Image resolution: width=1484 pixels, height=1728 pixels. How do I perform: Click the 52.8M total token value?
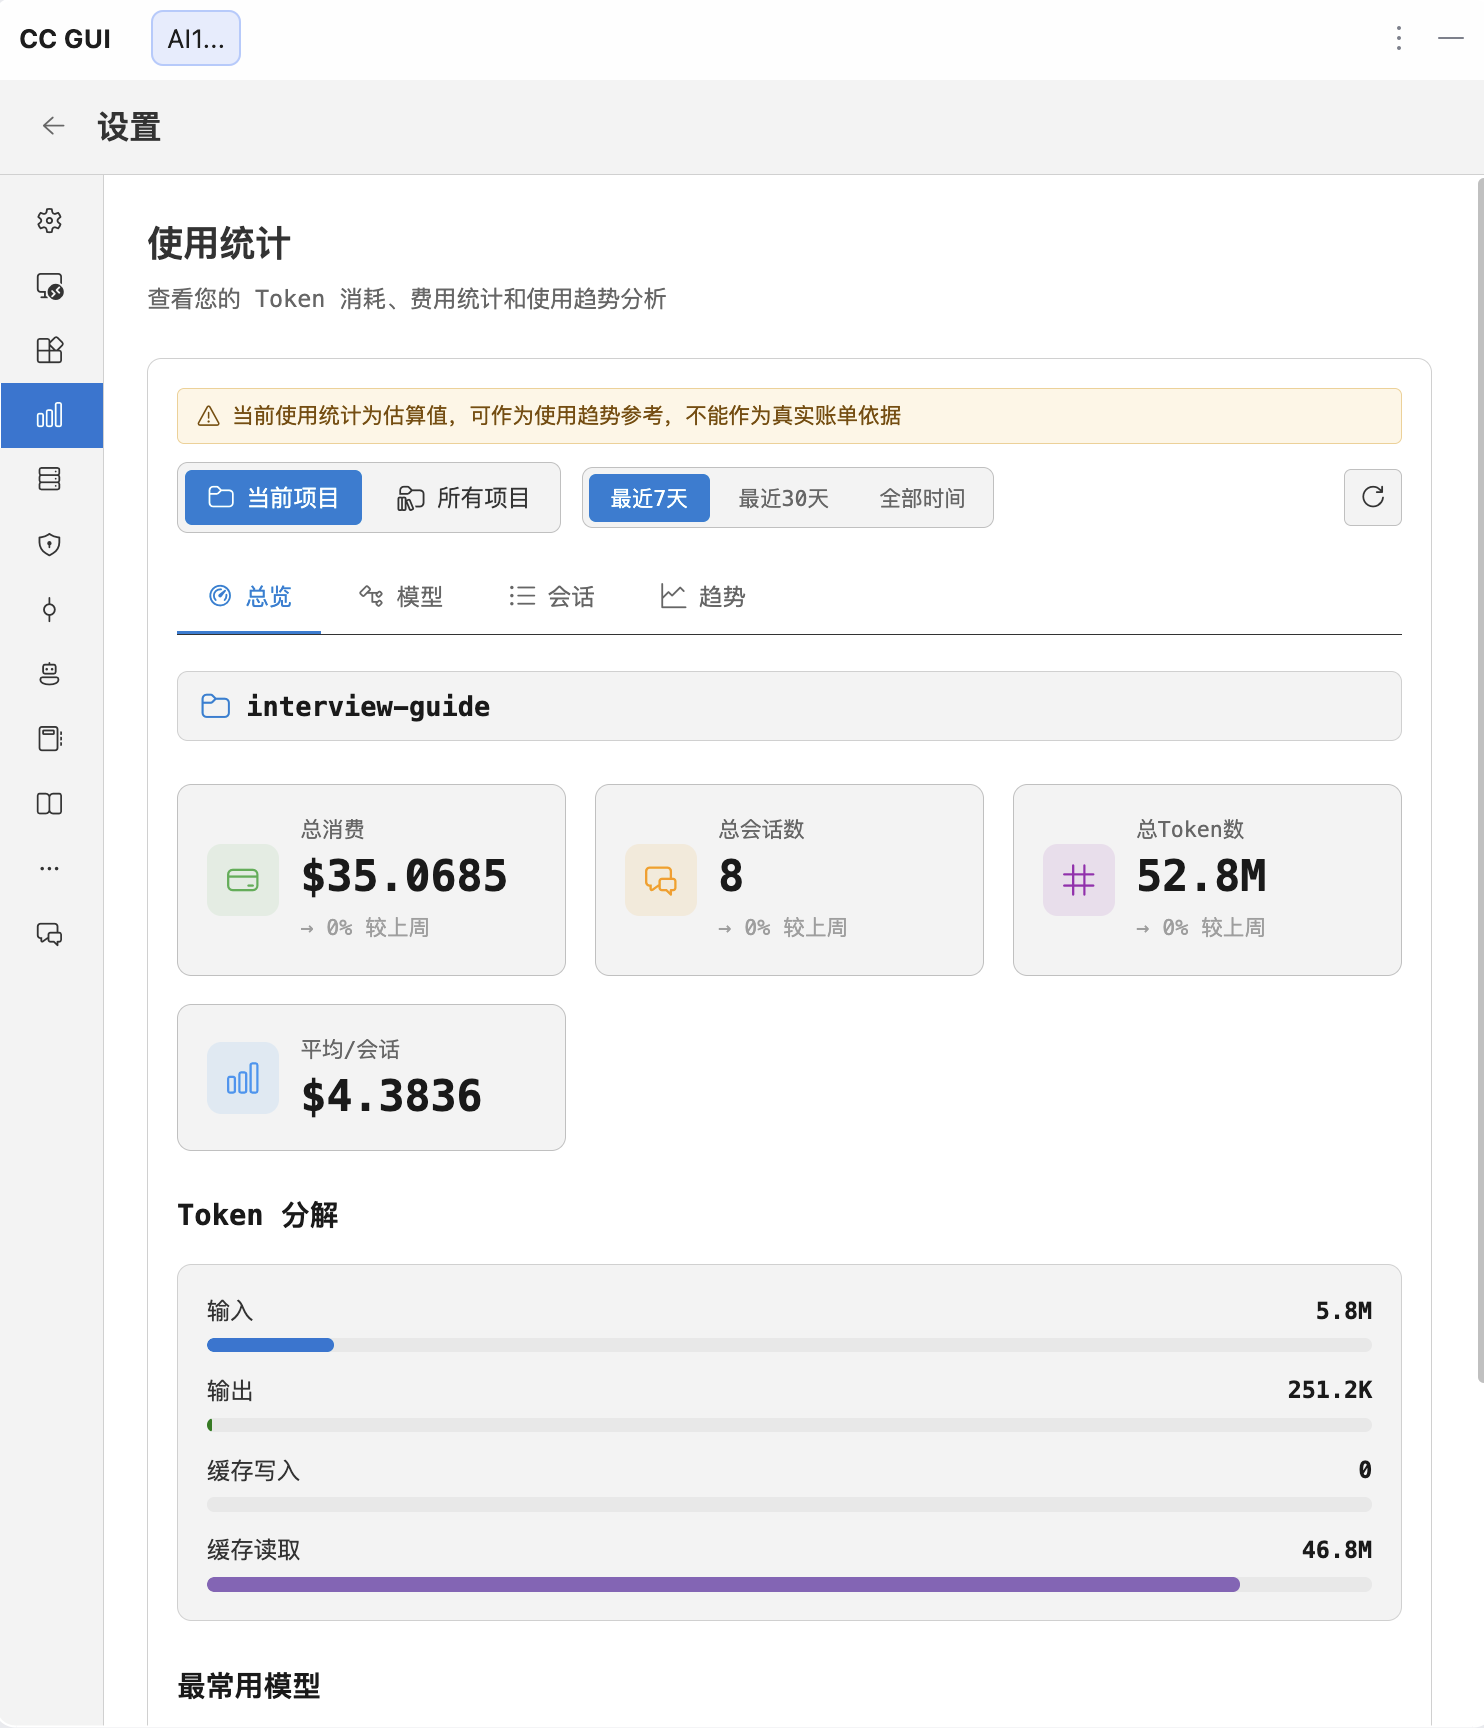tap(1201, 876)
